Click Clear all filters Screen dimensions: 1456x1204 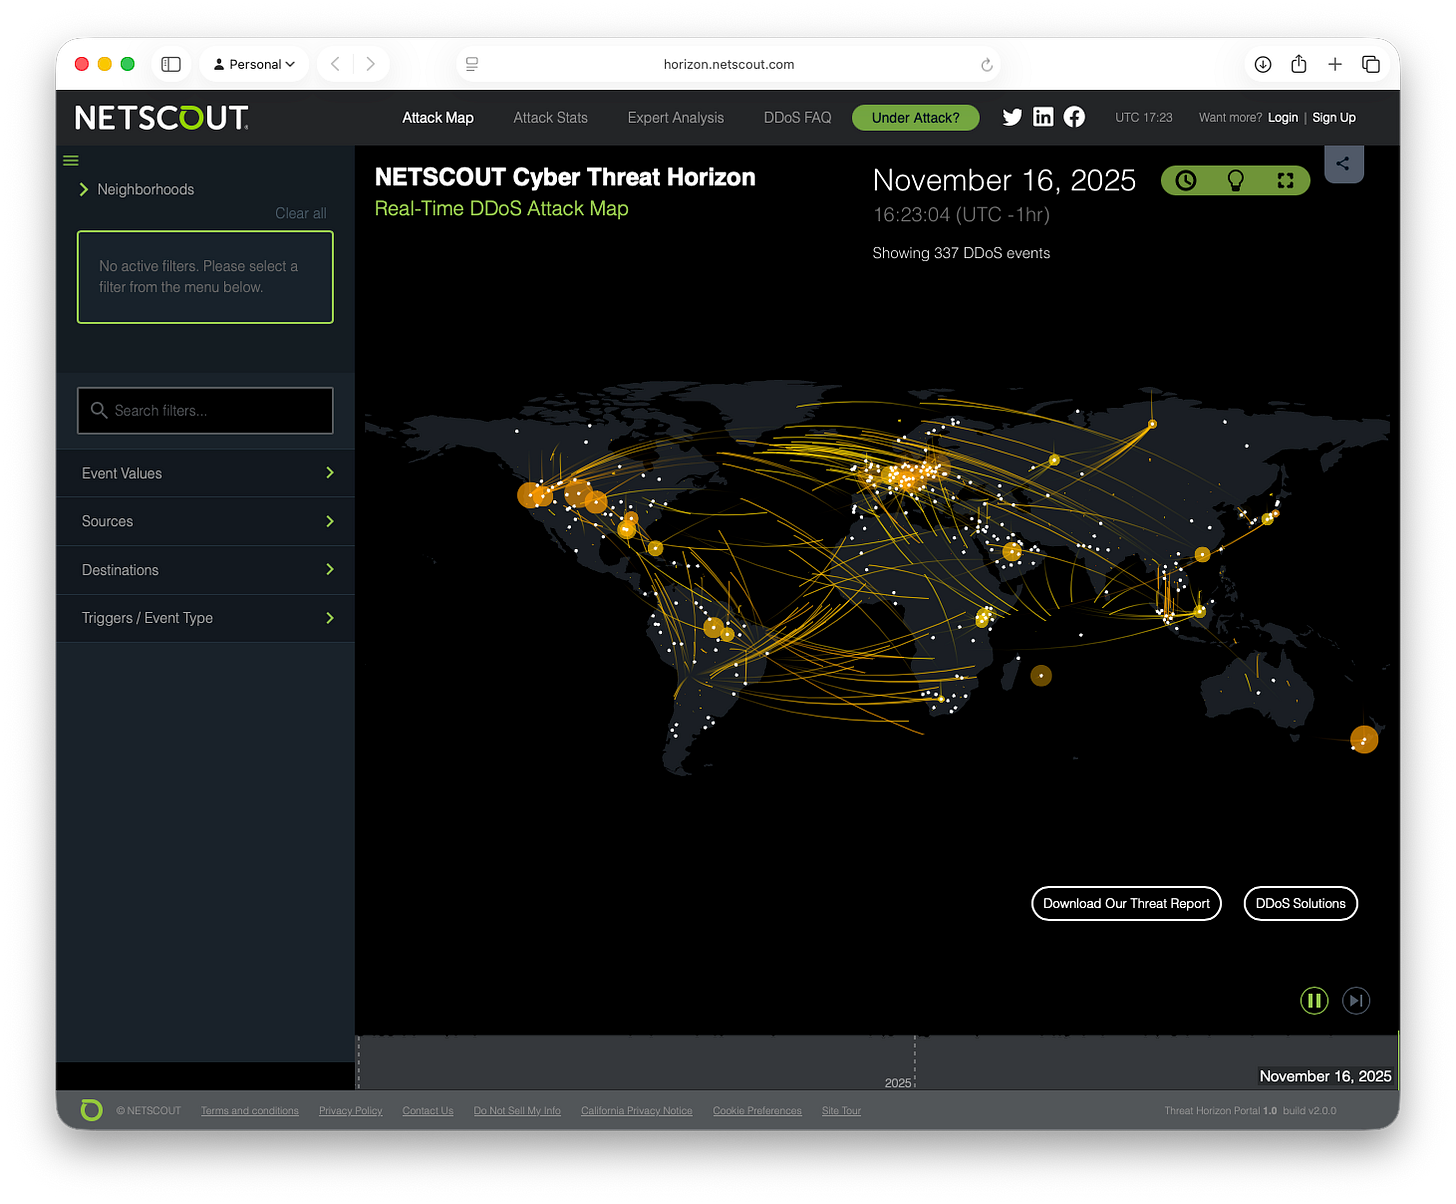tap(301, 213)
